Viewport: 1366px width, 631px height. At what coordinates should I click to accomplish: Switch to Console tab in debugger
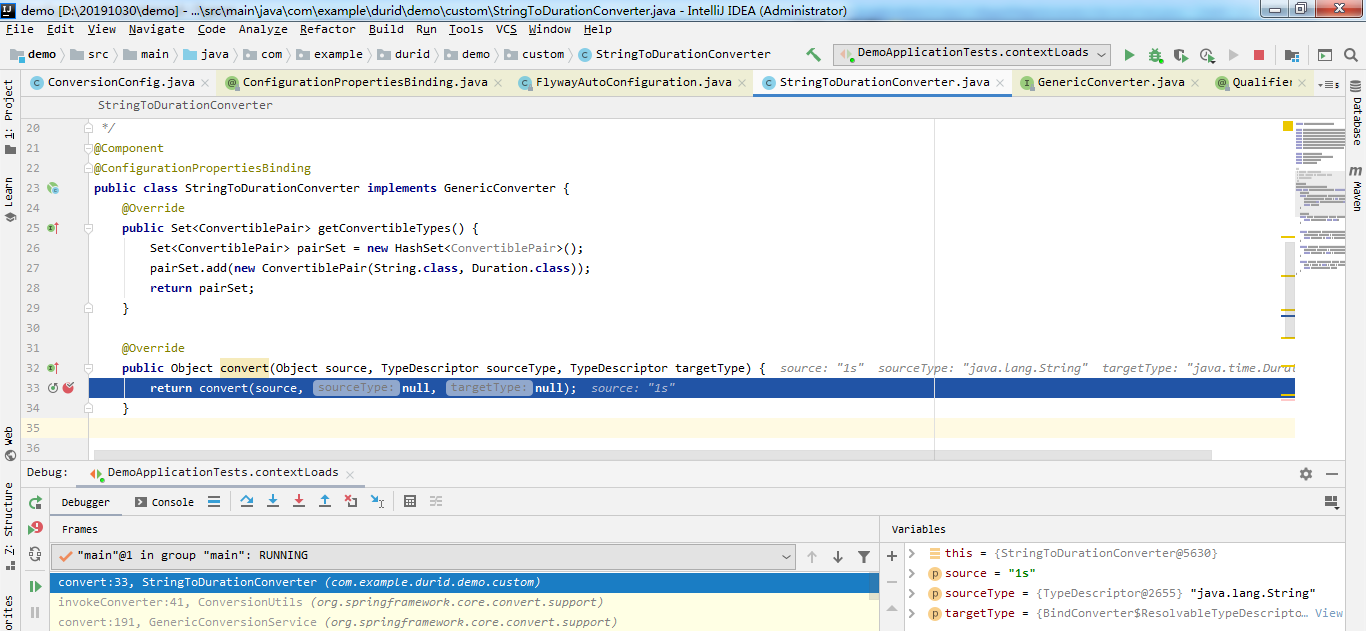click(164, 502)
